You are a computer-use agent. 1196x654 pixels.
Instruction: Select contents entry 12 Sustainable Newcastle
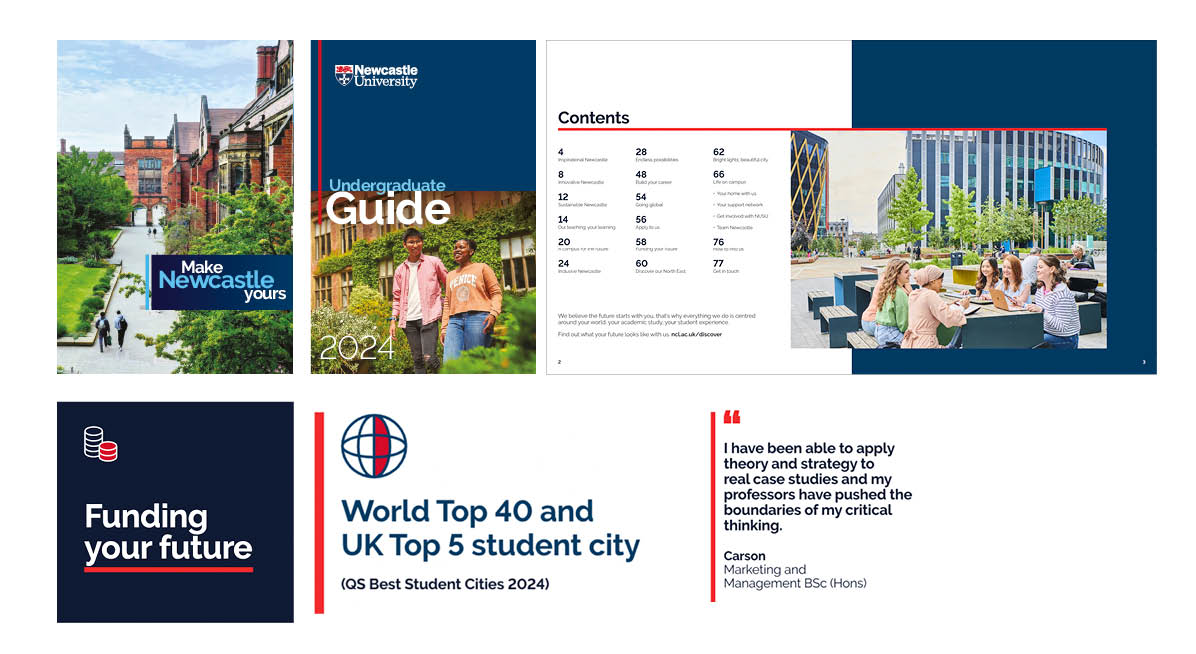582,200
